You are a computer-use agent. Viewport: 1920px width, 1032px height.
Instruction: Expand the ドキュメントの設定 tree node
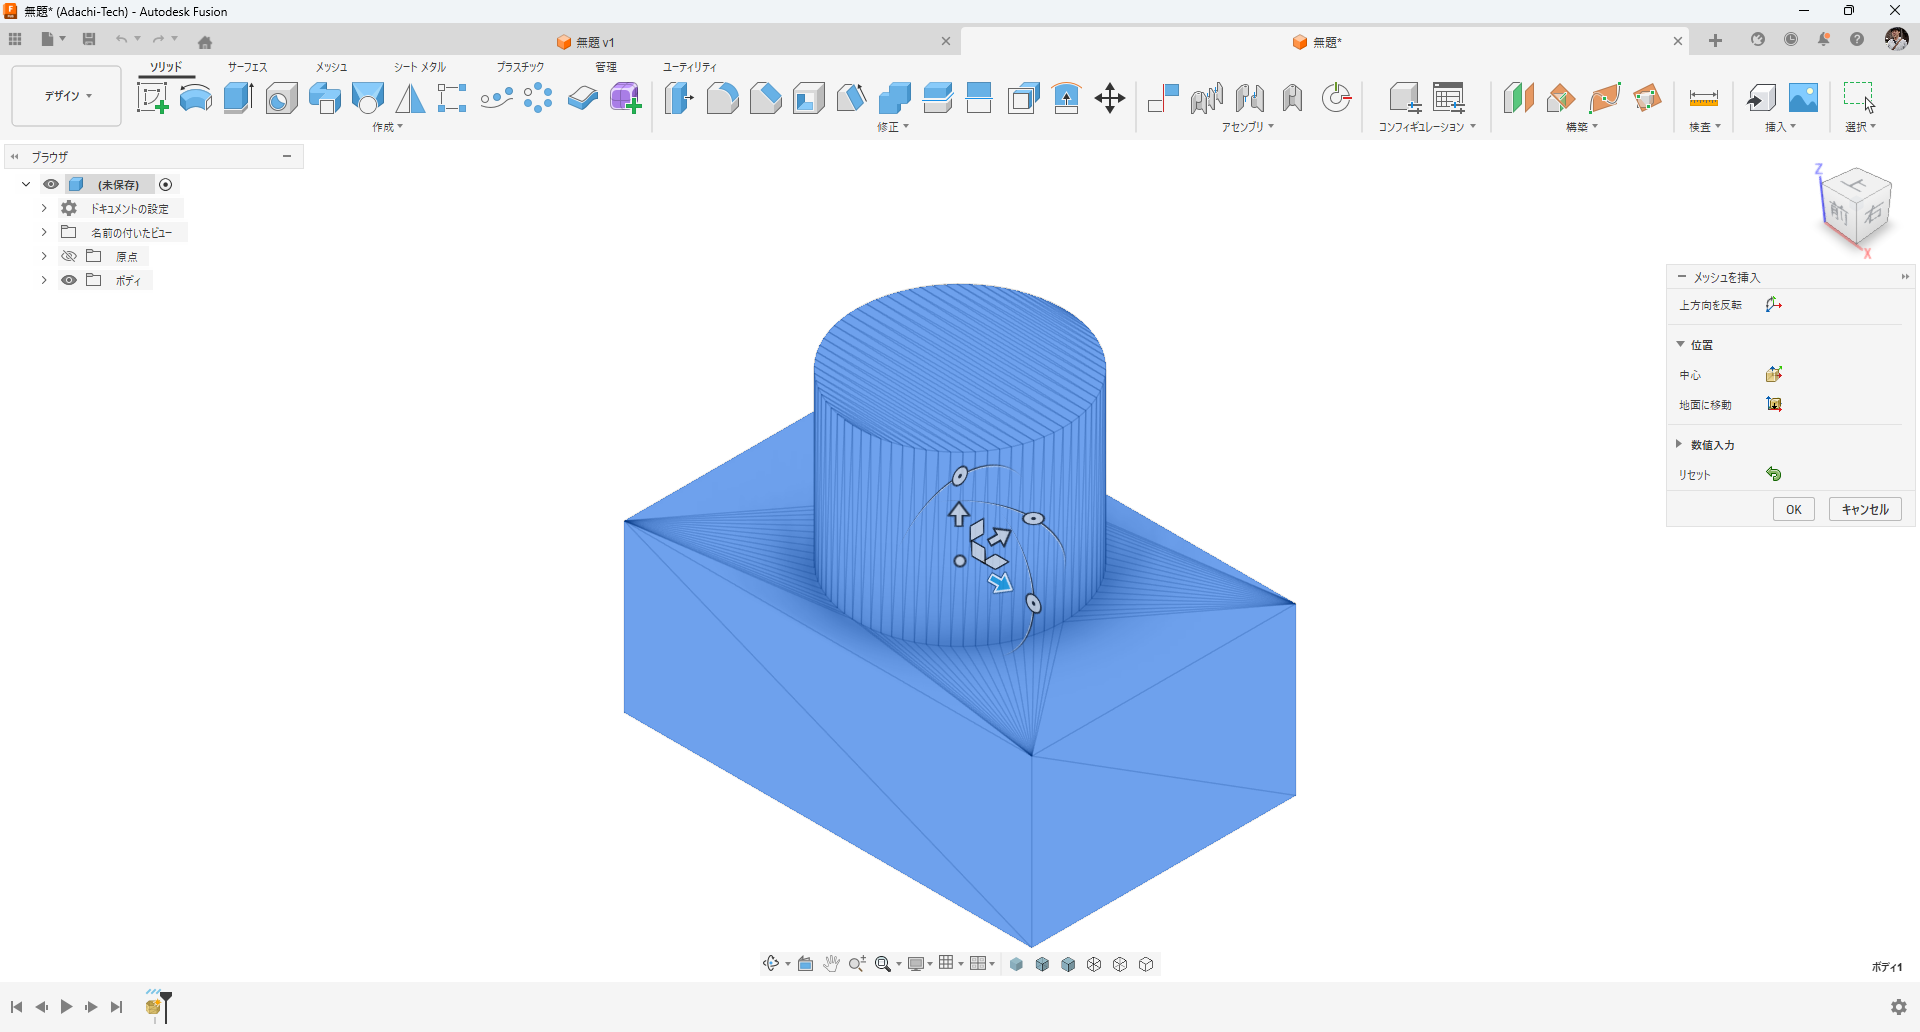pyautogui.click(x=44, y=208)
